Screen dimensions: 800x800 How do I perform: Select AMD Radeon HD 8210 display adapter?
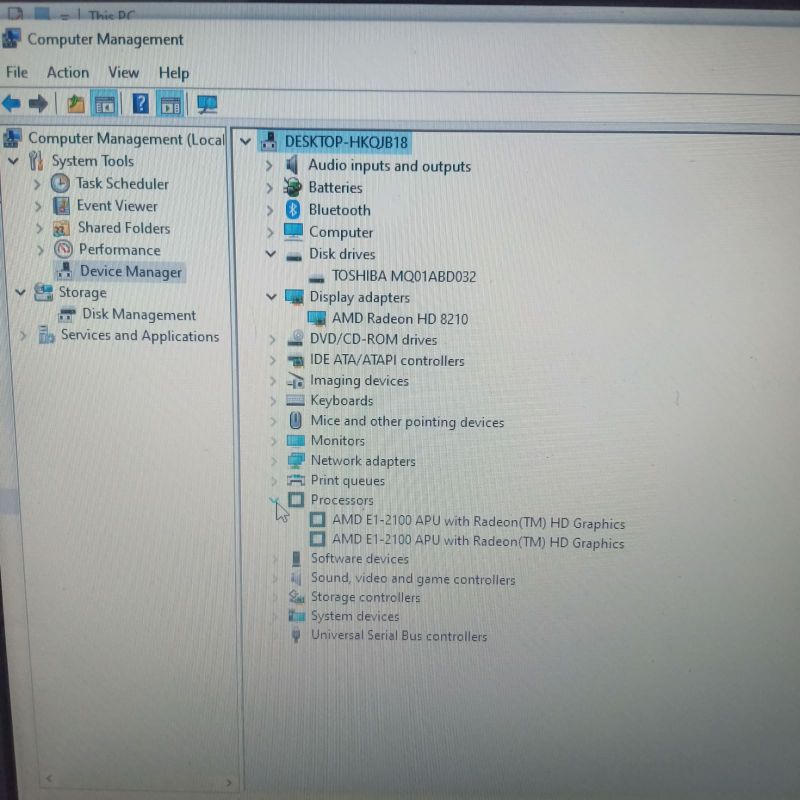[x=400, y=319]
